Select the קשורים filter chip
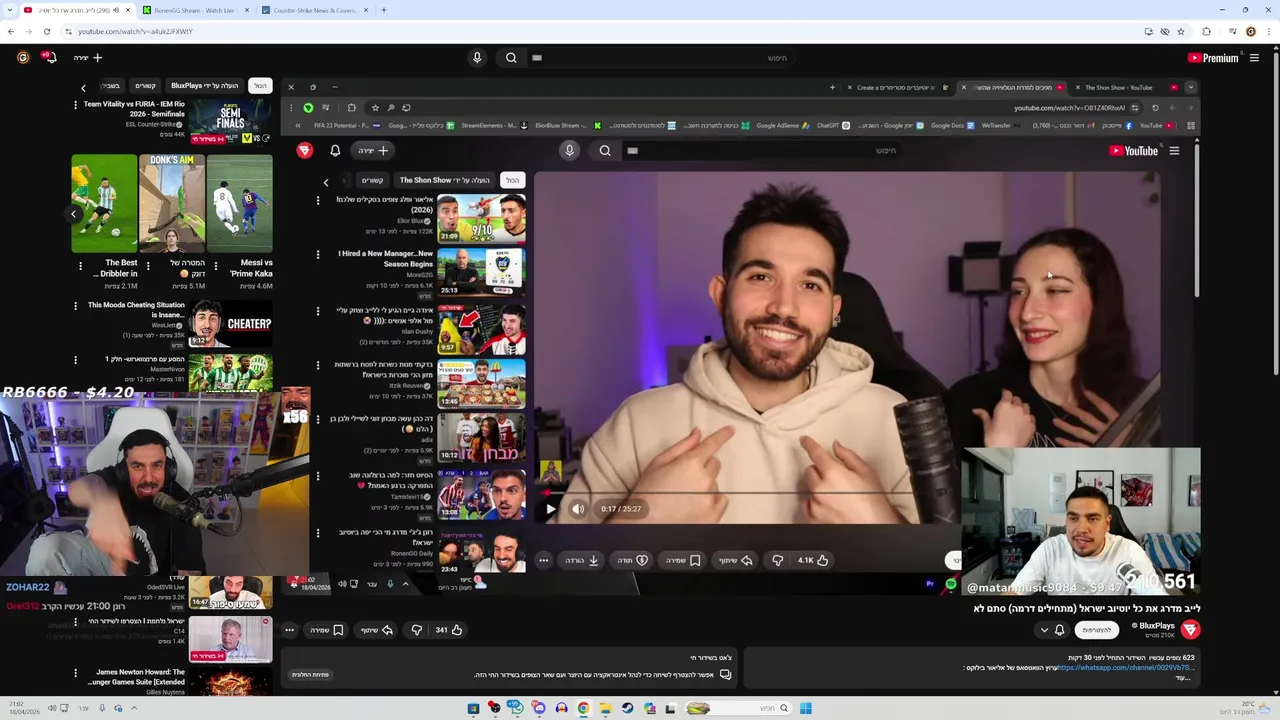 pyautogui.click(x=145, y=86)
